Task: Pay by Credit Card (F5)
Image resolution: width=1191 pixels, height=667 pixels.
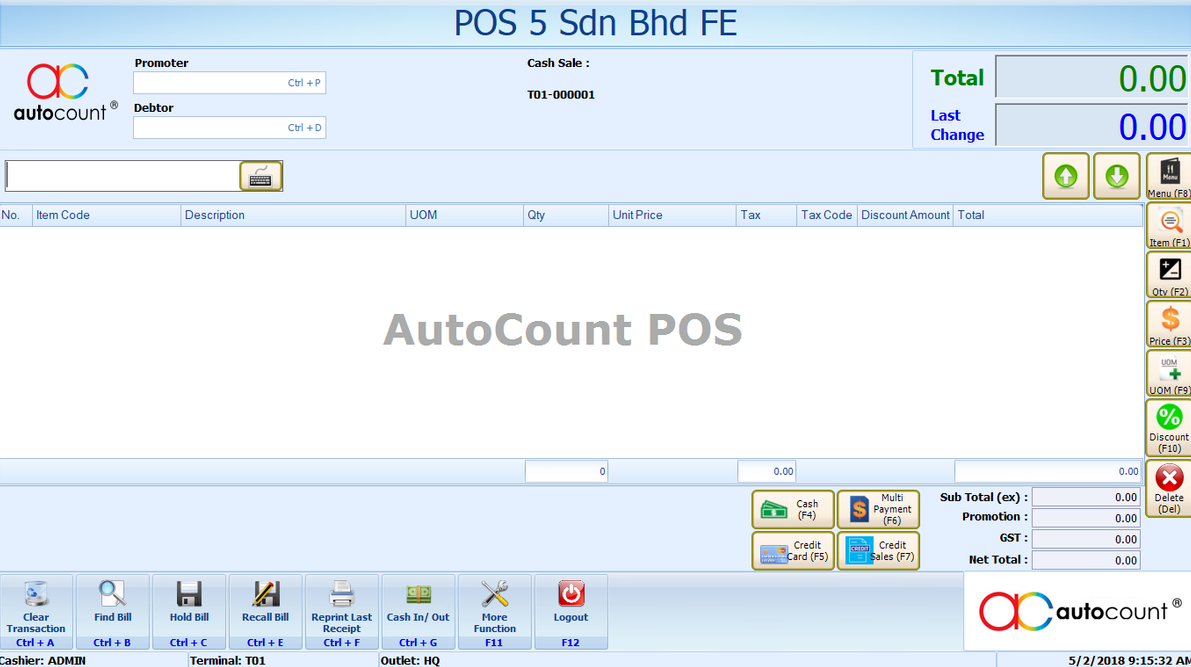Action: pos(793,551)
